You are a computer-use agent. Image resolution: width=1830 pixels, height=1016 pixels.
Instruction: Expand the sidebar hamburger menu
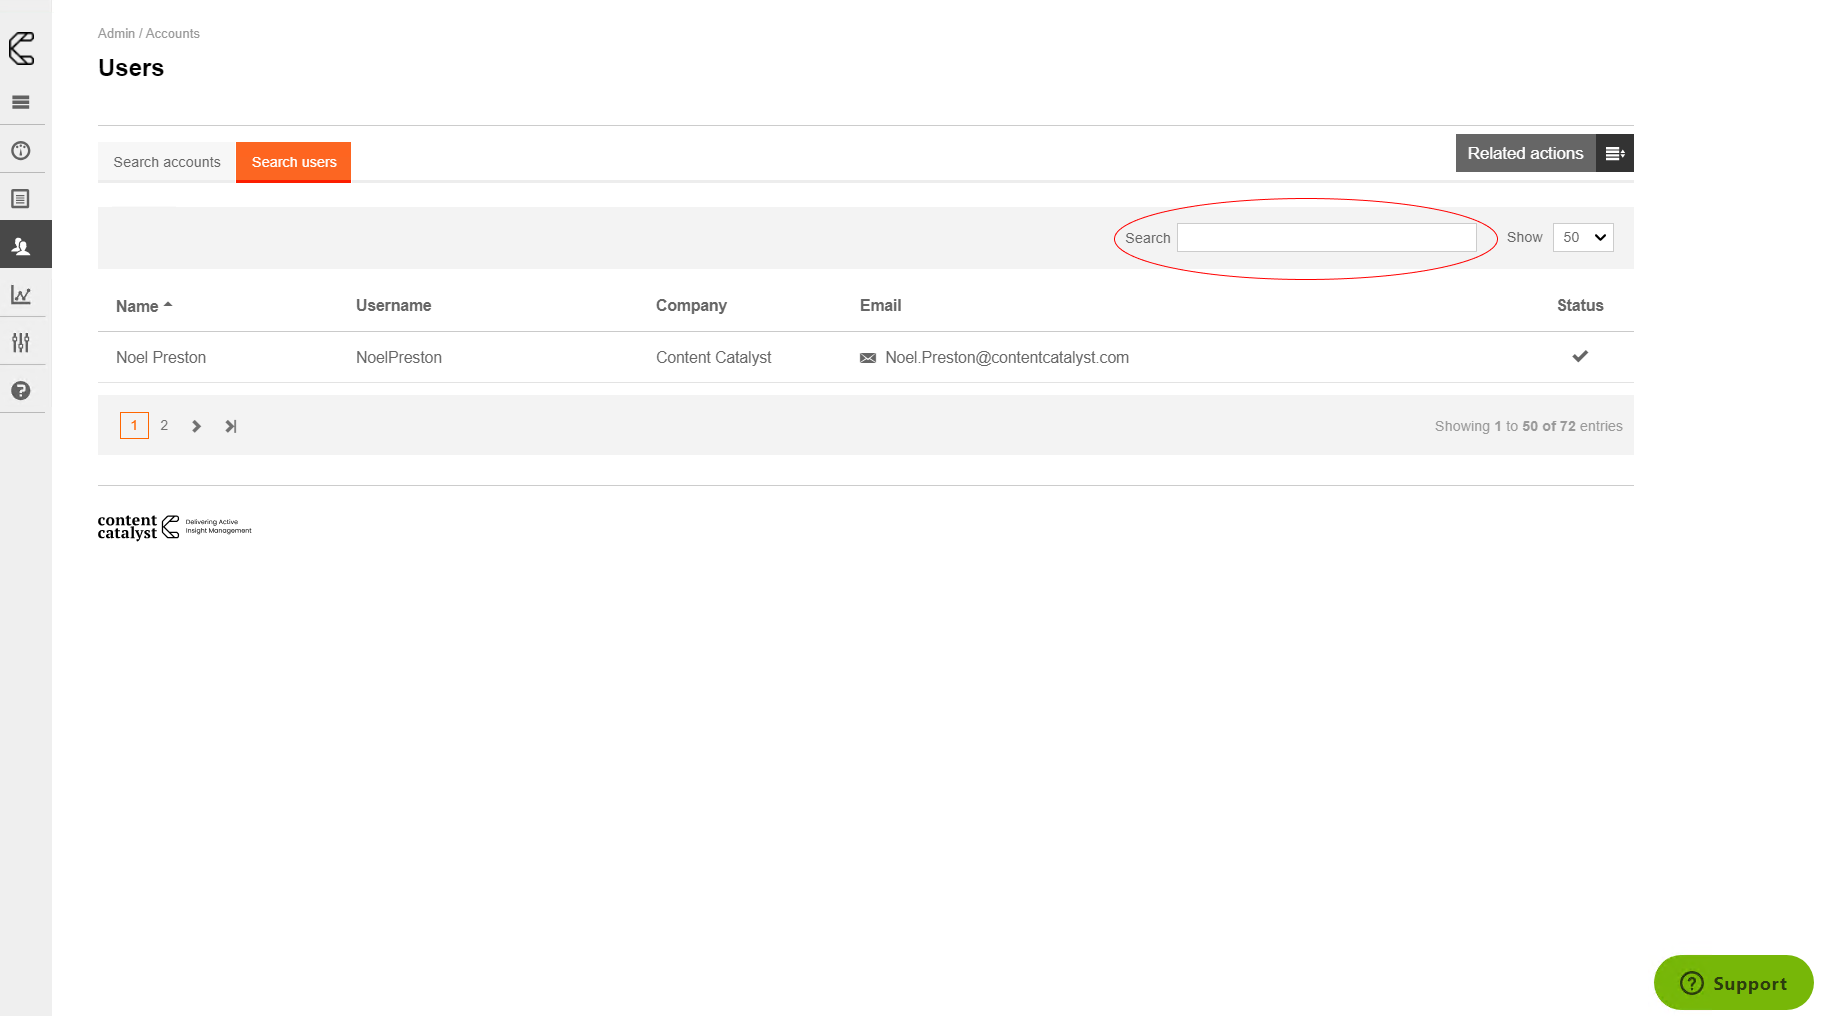21,102
